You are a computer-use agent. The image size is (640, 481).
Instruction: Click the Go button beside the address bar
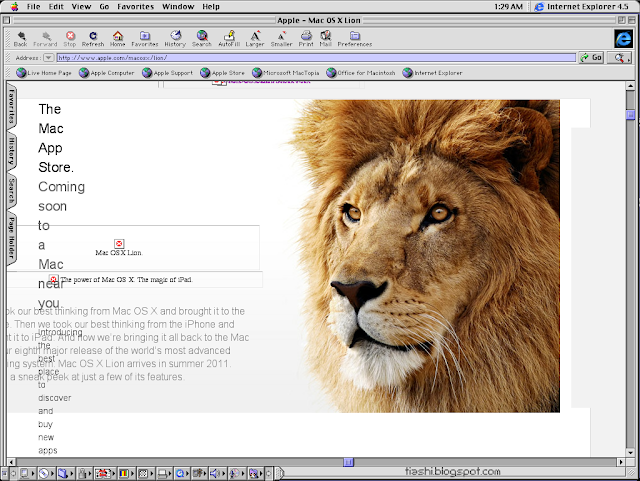tap(591, 58)
